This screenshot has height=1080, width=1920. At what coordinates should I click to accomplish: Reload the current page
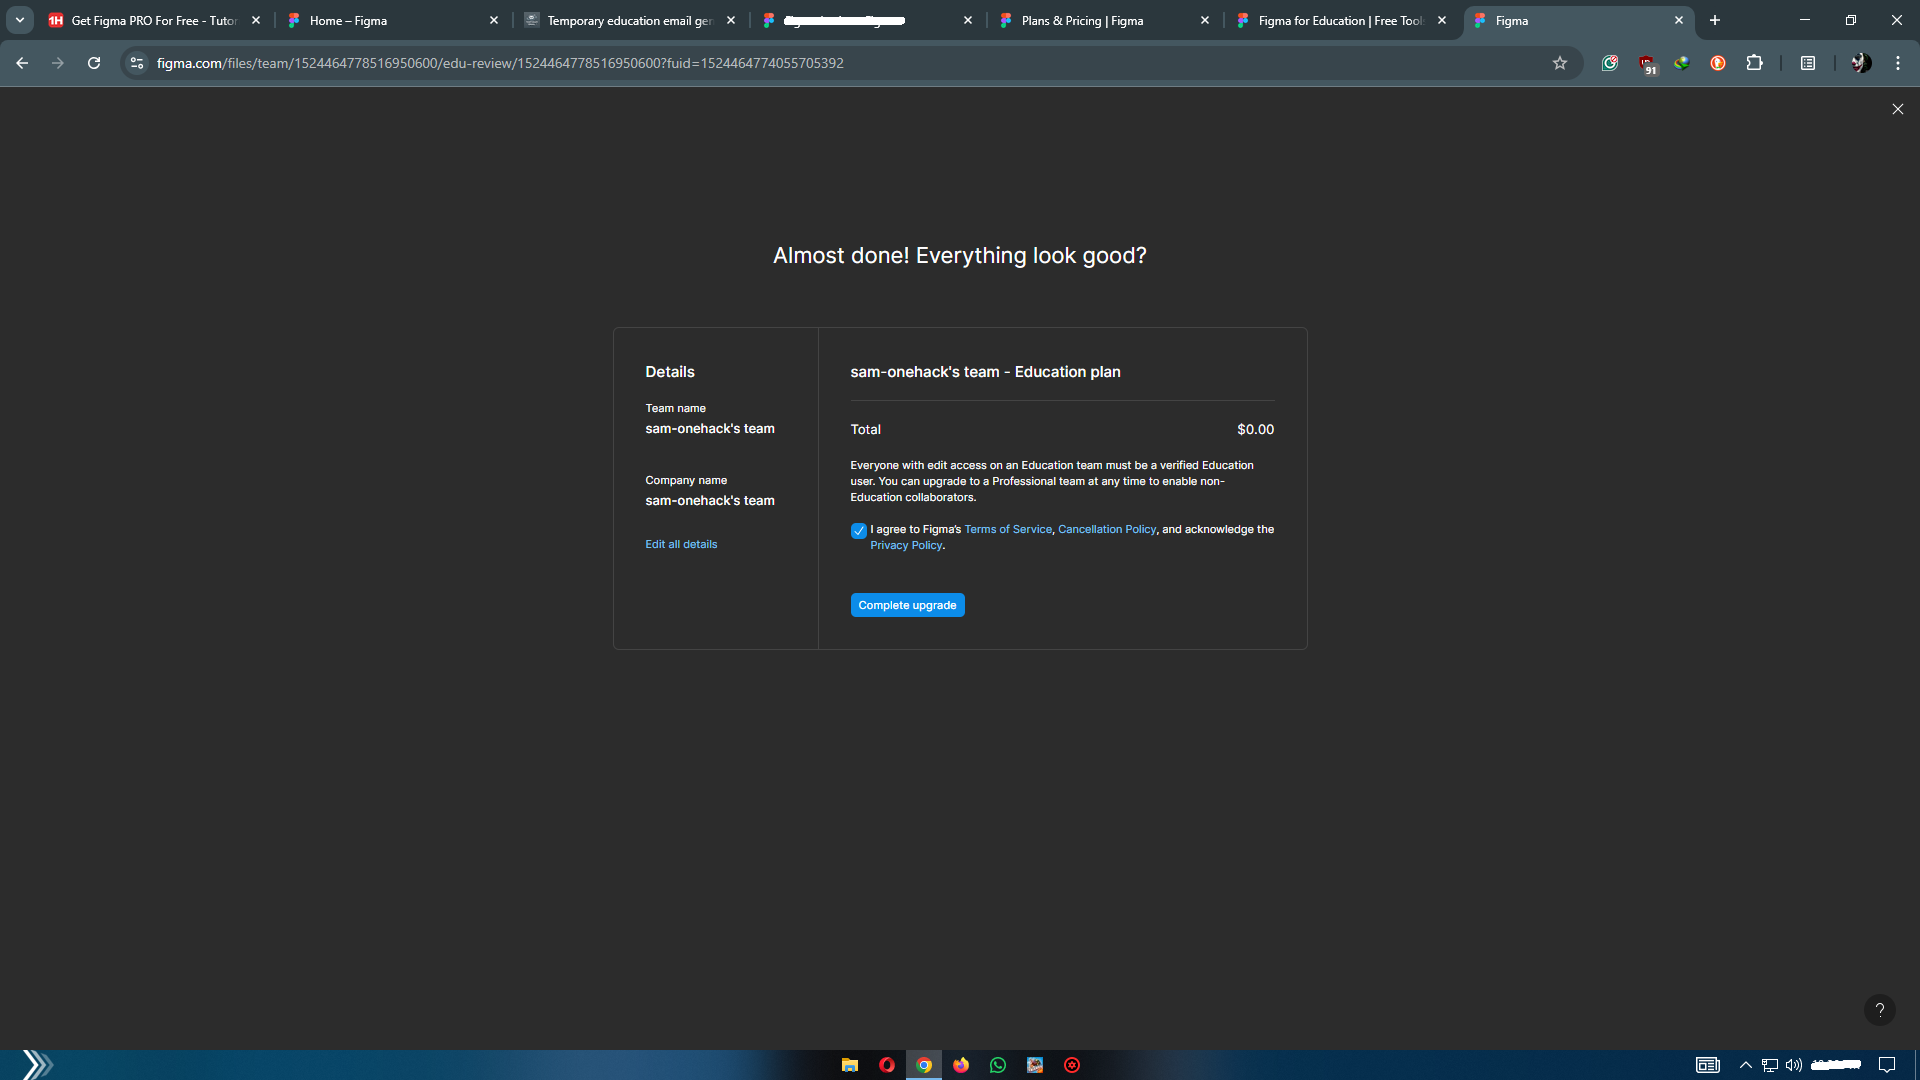tap(94, 63)
